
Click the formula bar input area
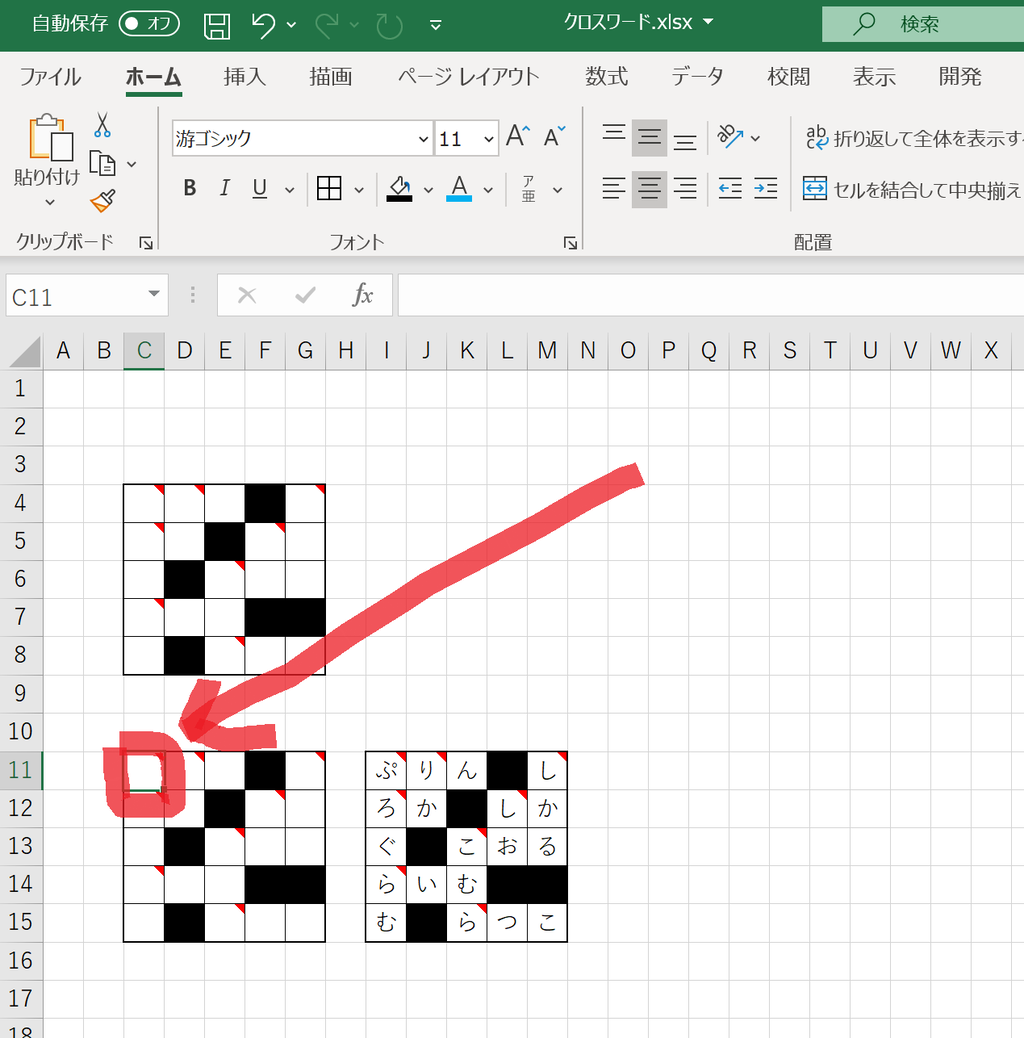coord(711,295)
